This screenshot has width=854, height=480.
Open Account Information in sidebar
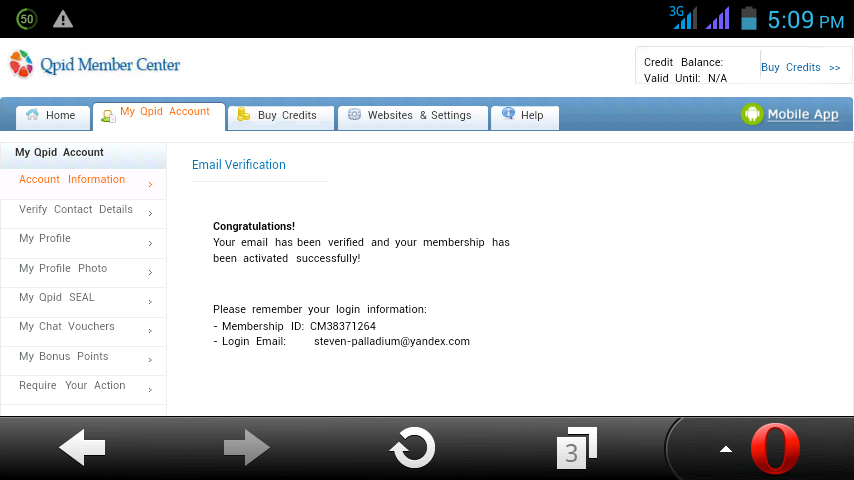pos(83,184)
